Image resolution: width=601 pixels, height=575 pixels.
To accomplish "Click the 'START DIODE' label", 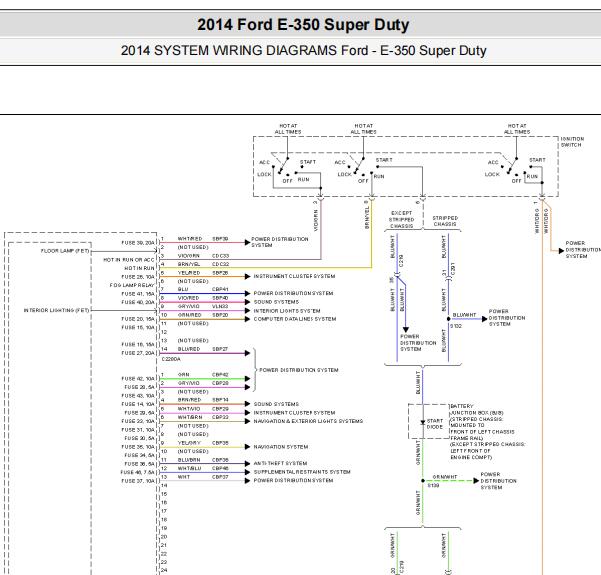I will (435, 424).
